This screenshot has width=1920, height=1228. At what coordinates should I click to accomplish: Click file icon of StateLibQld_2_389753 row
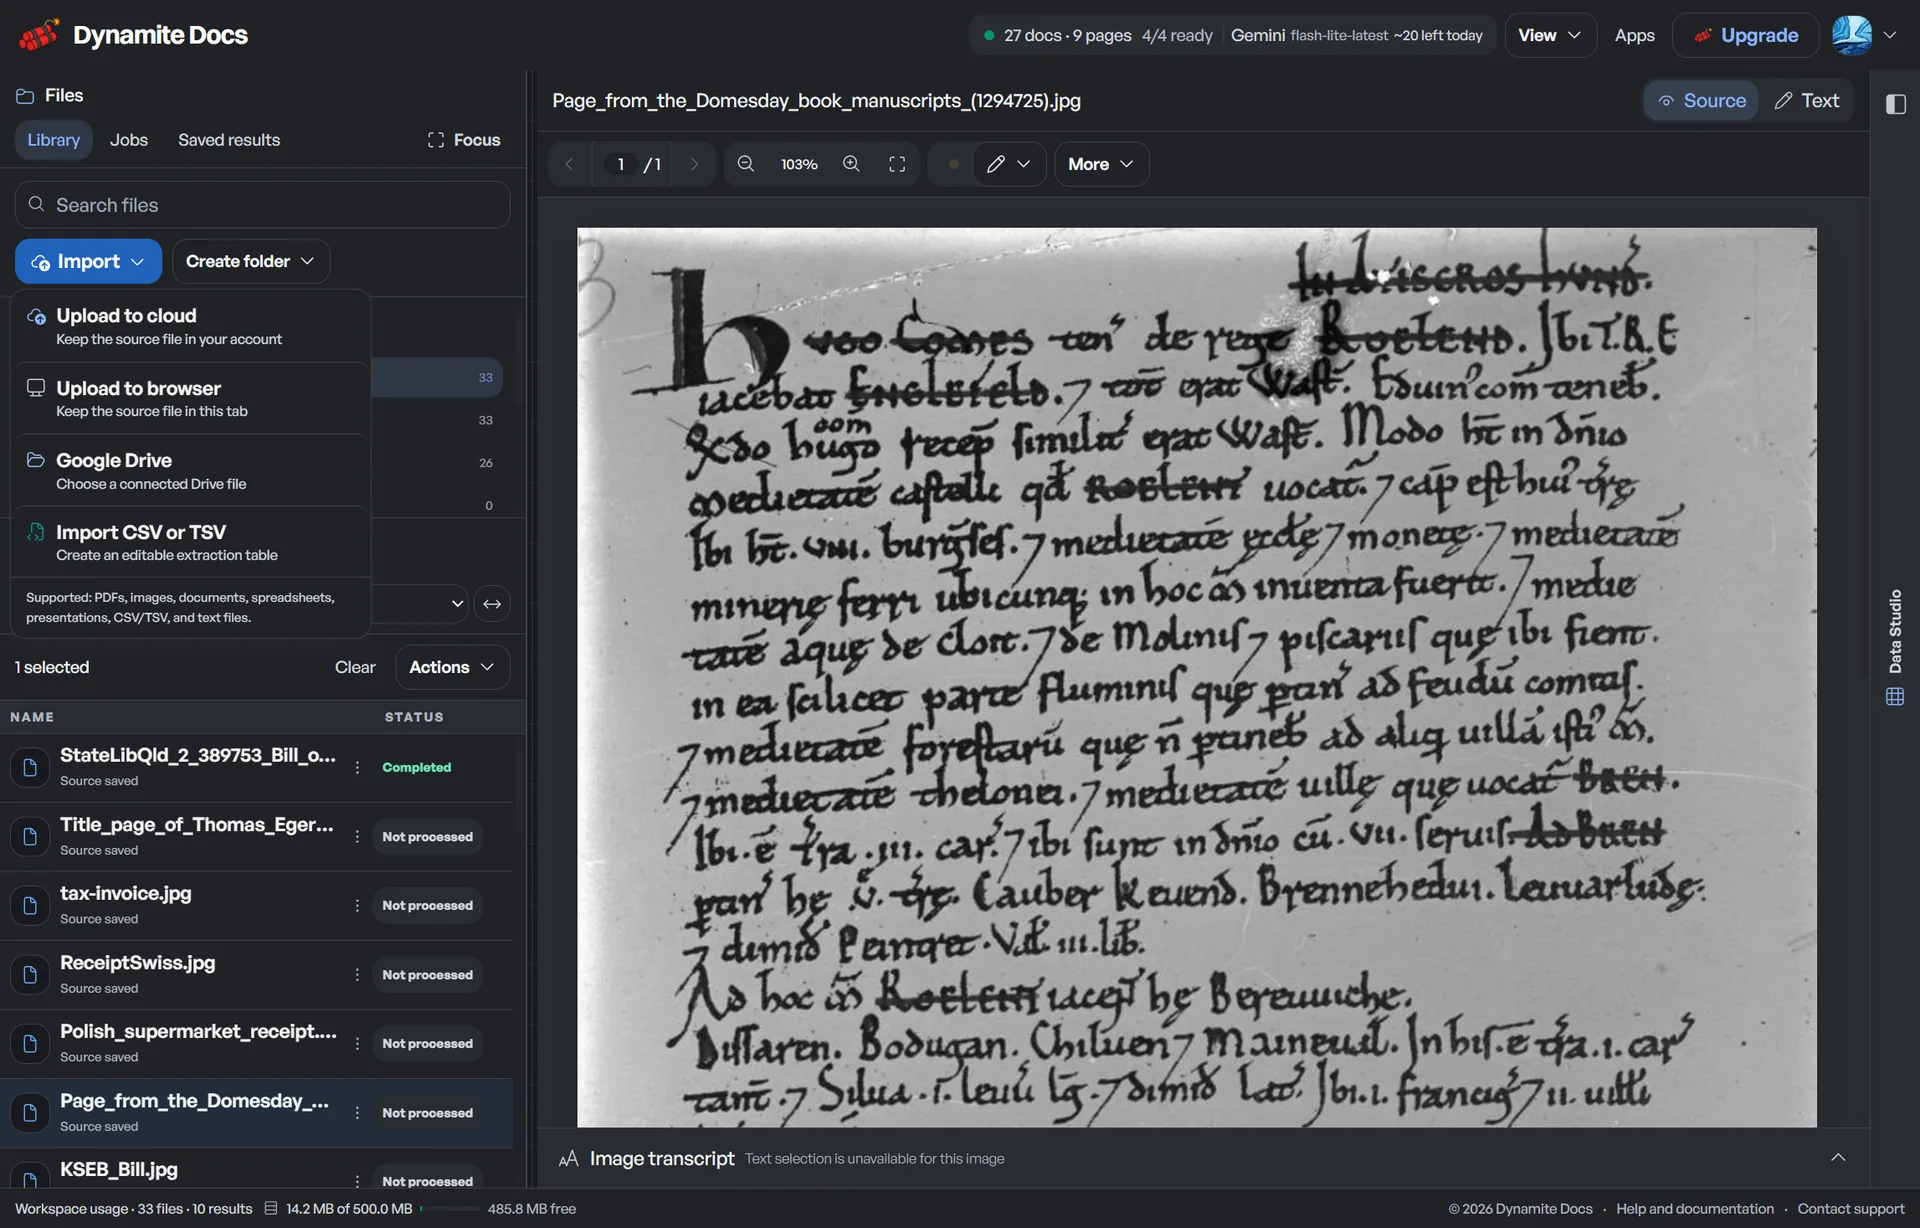pos(30,767)
